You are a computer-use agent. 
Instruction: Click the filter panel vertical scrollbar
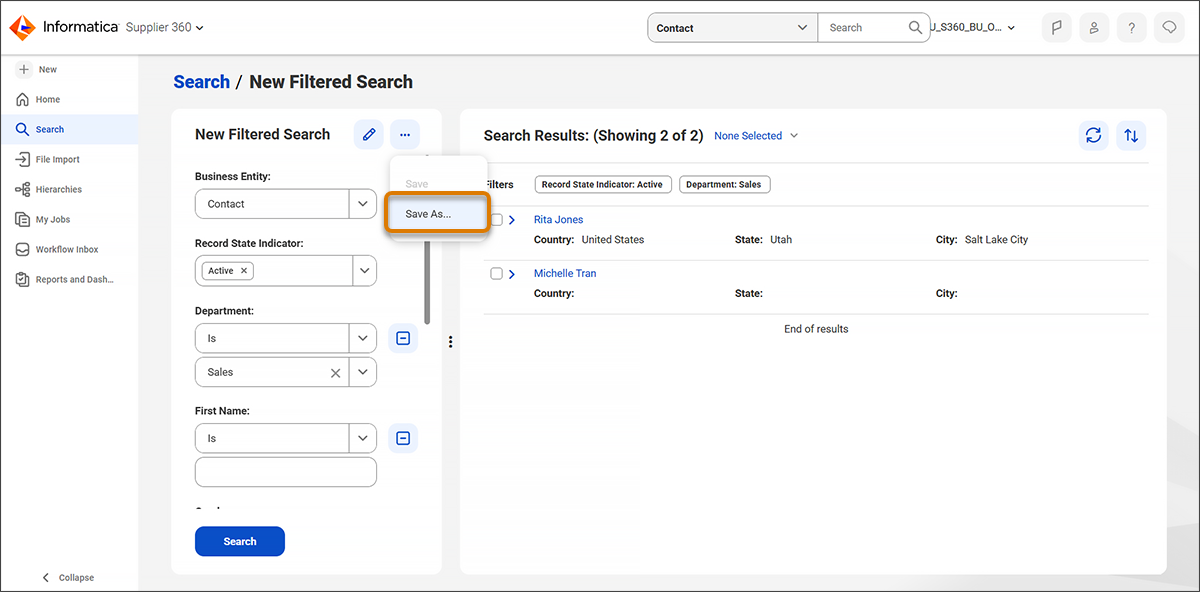click(427, 280)
